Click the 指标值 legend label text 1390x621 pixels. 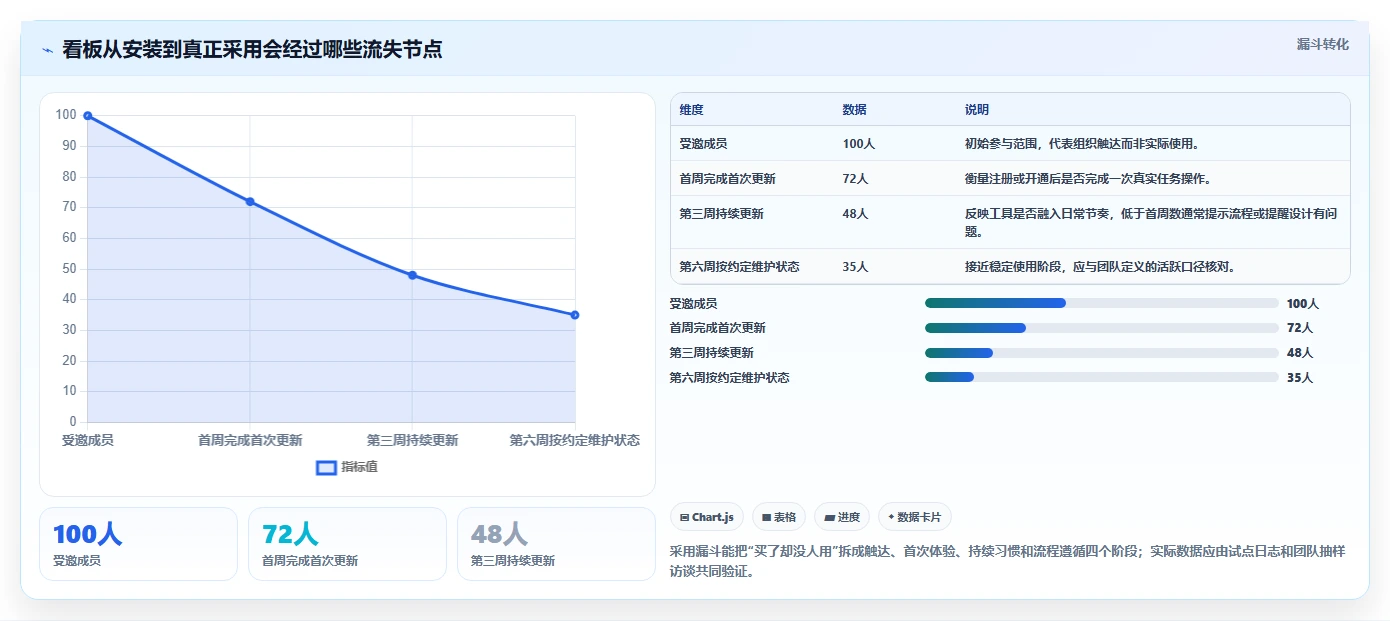point(359,467)
